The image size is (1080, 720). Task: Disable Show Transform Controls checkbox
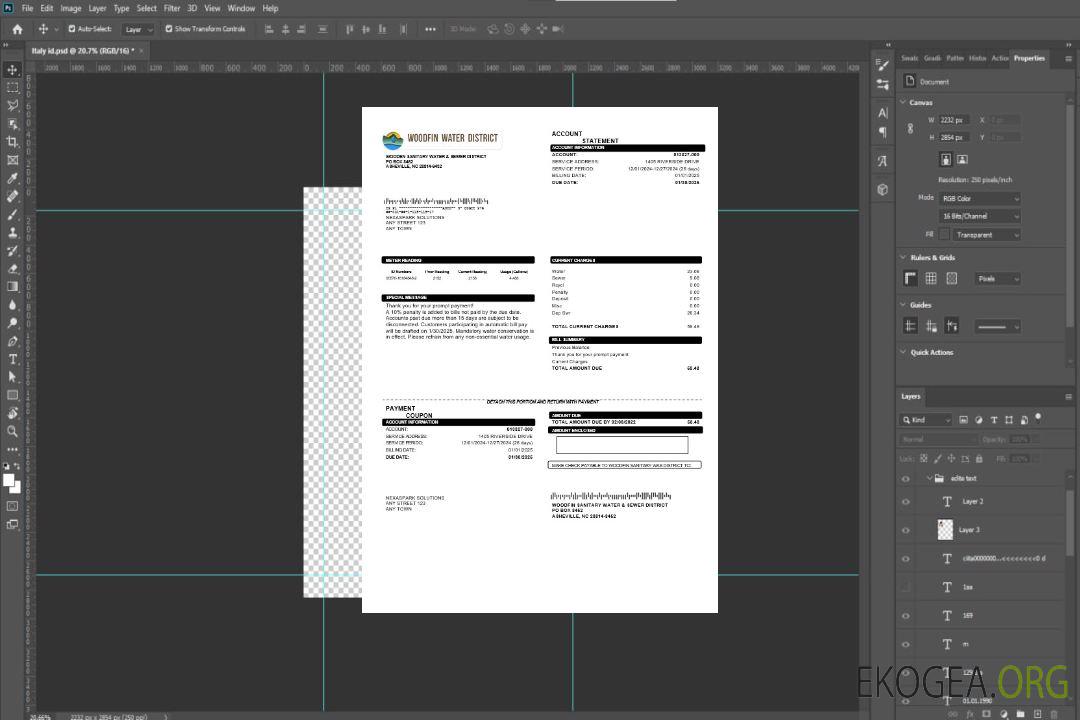[169, 29]
